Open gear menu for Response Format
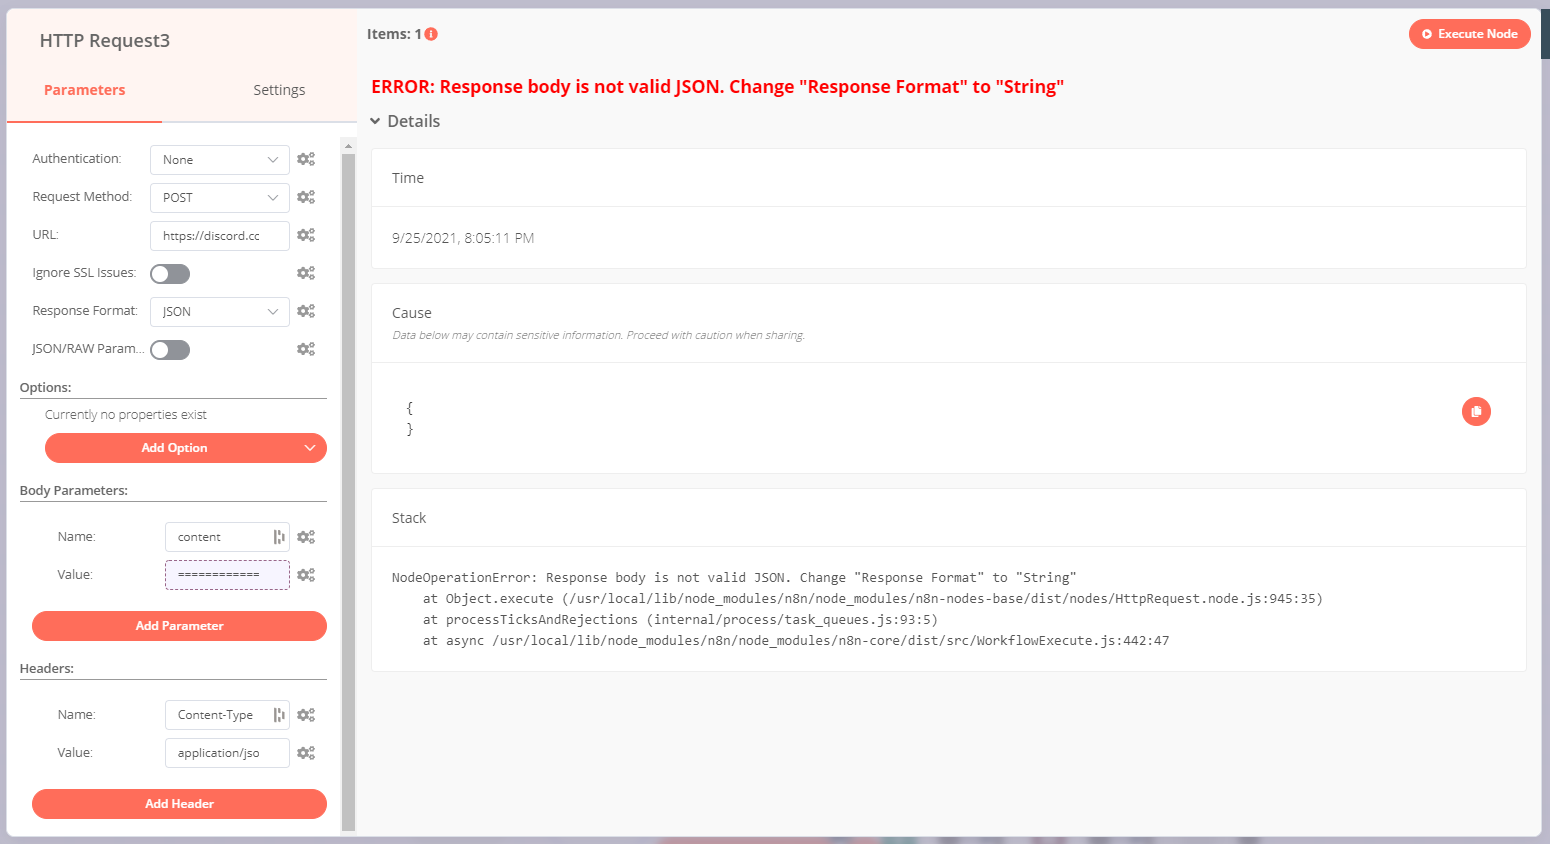1550x844 pixels. pos(306,311)
